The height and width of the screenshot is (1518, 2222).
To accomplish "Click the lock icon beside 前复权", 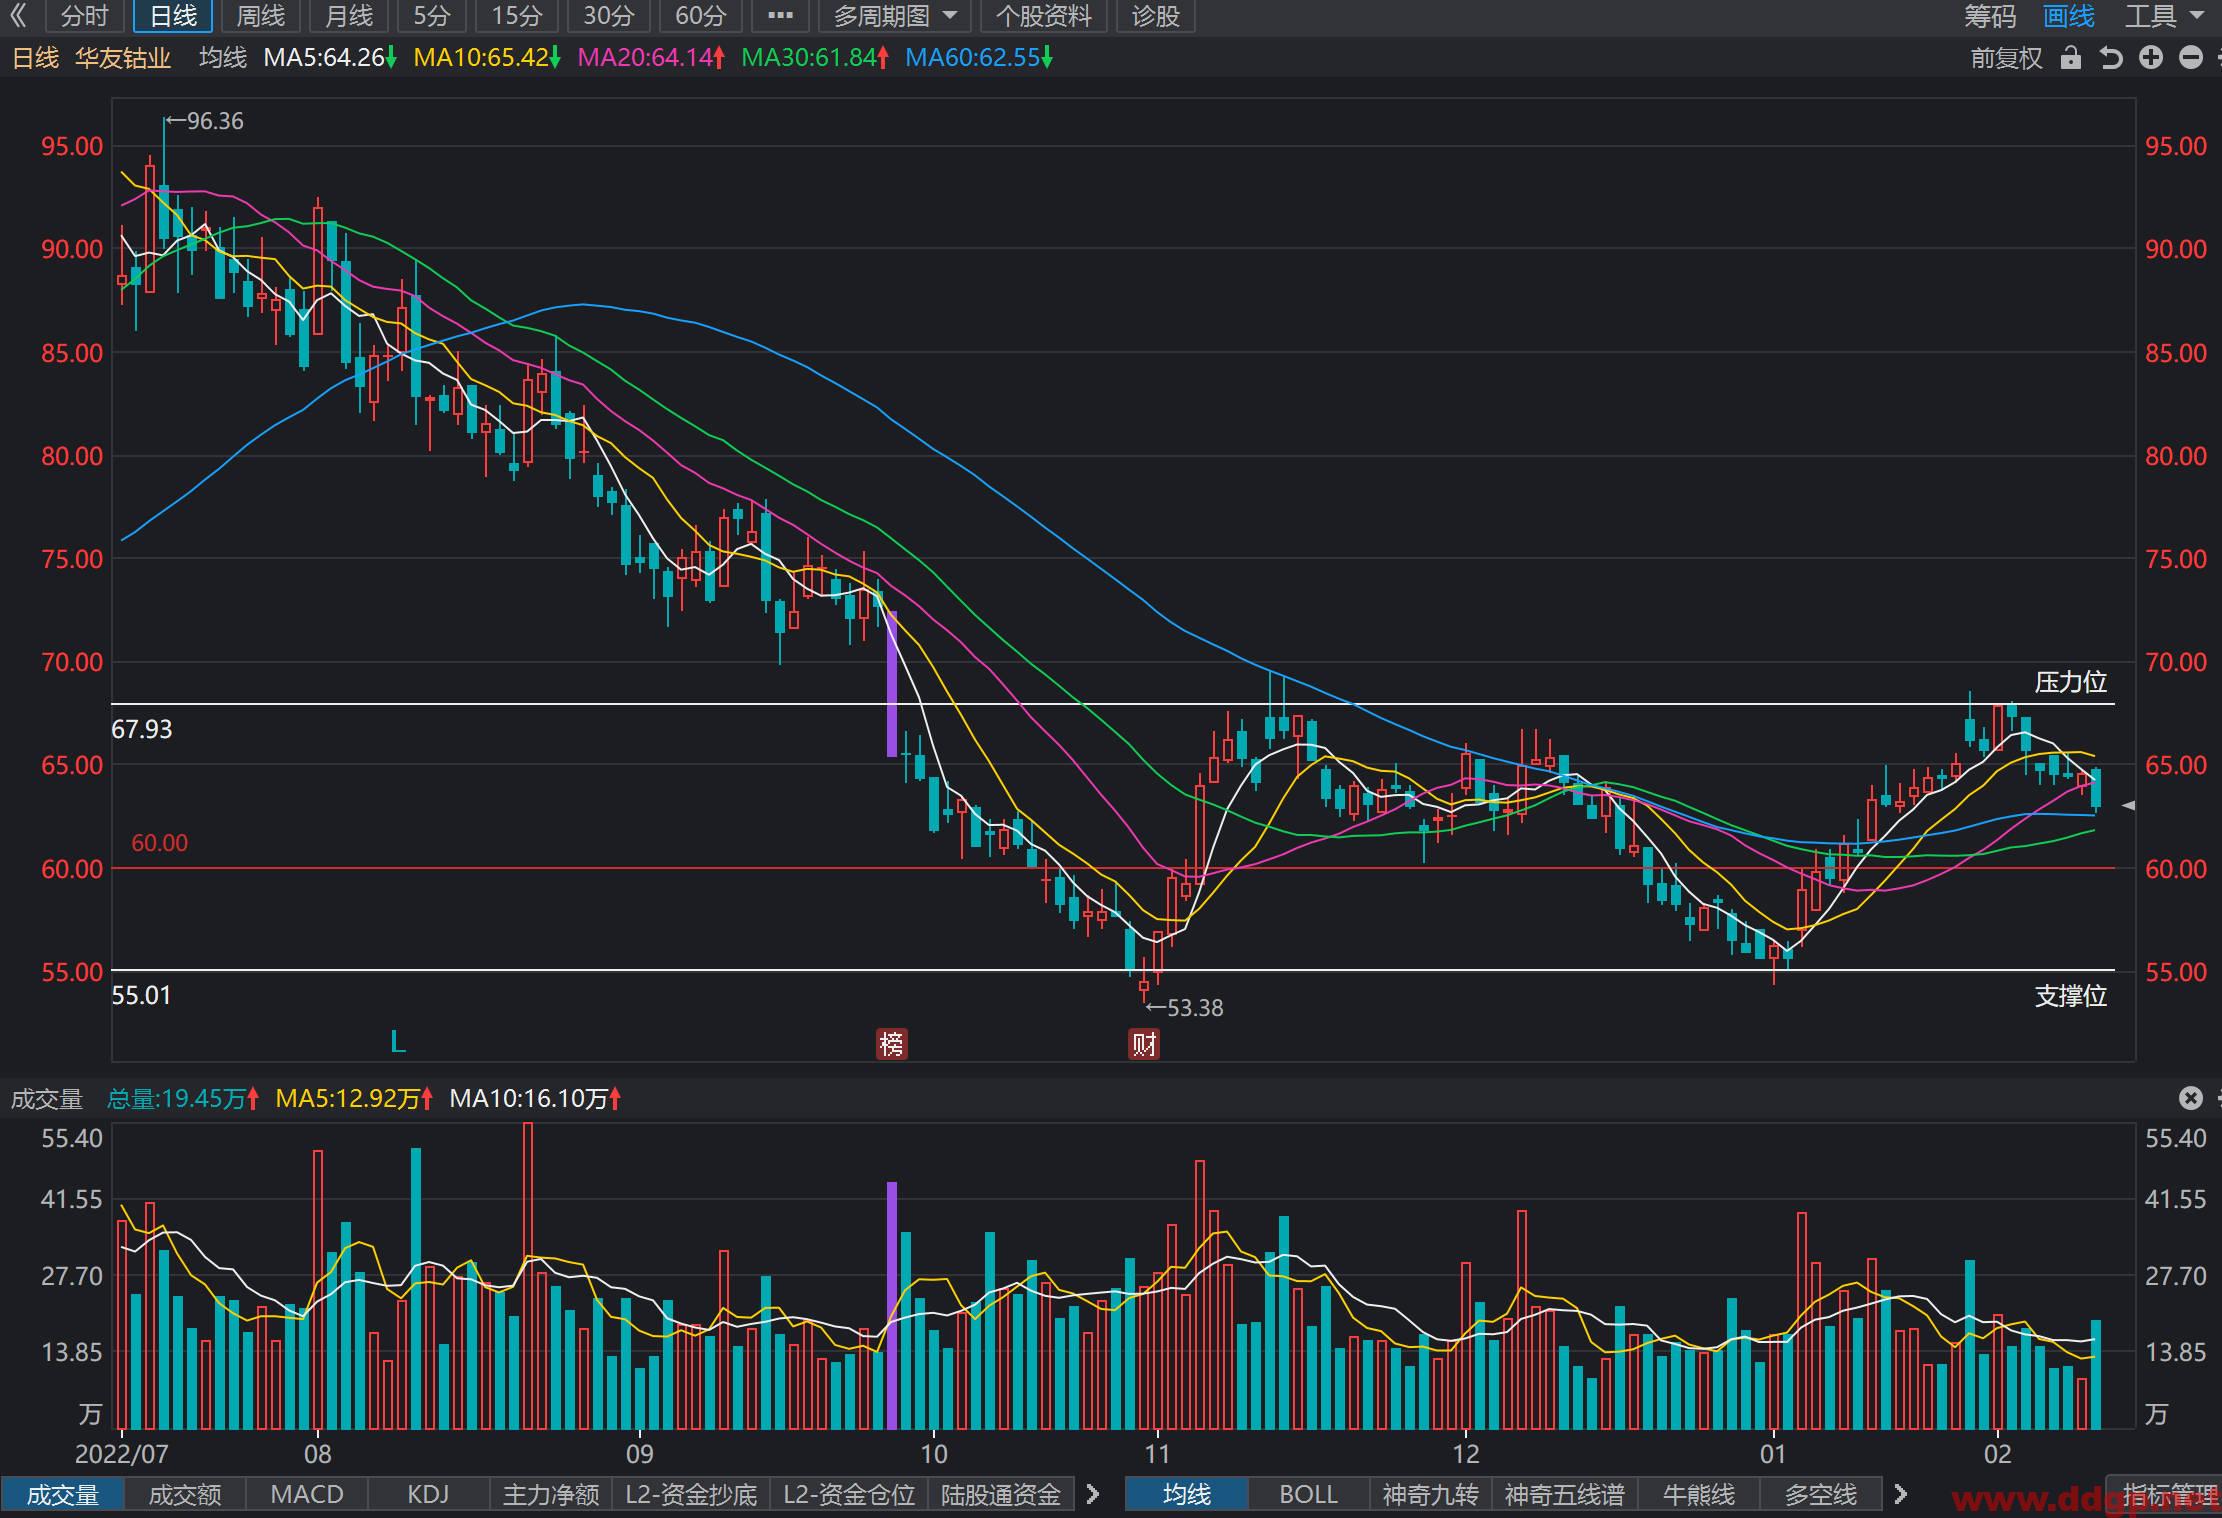I will click(2071, 58).
